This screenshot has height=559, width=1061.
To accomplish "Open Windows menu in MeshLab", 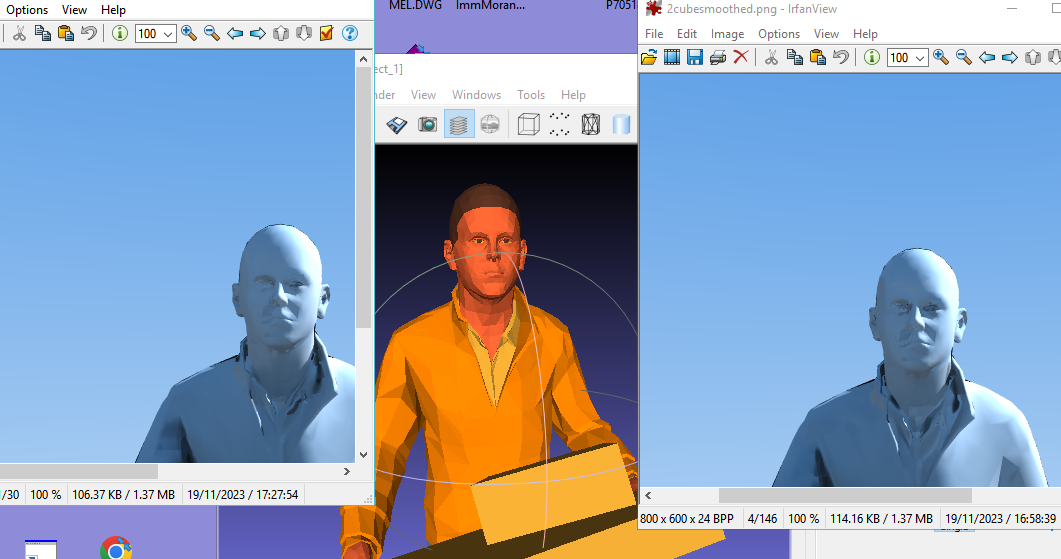I will [476, 95].
